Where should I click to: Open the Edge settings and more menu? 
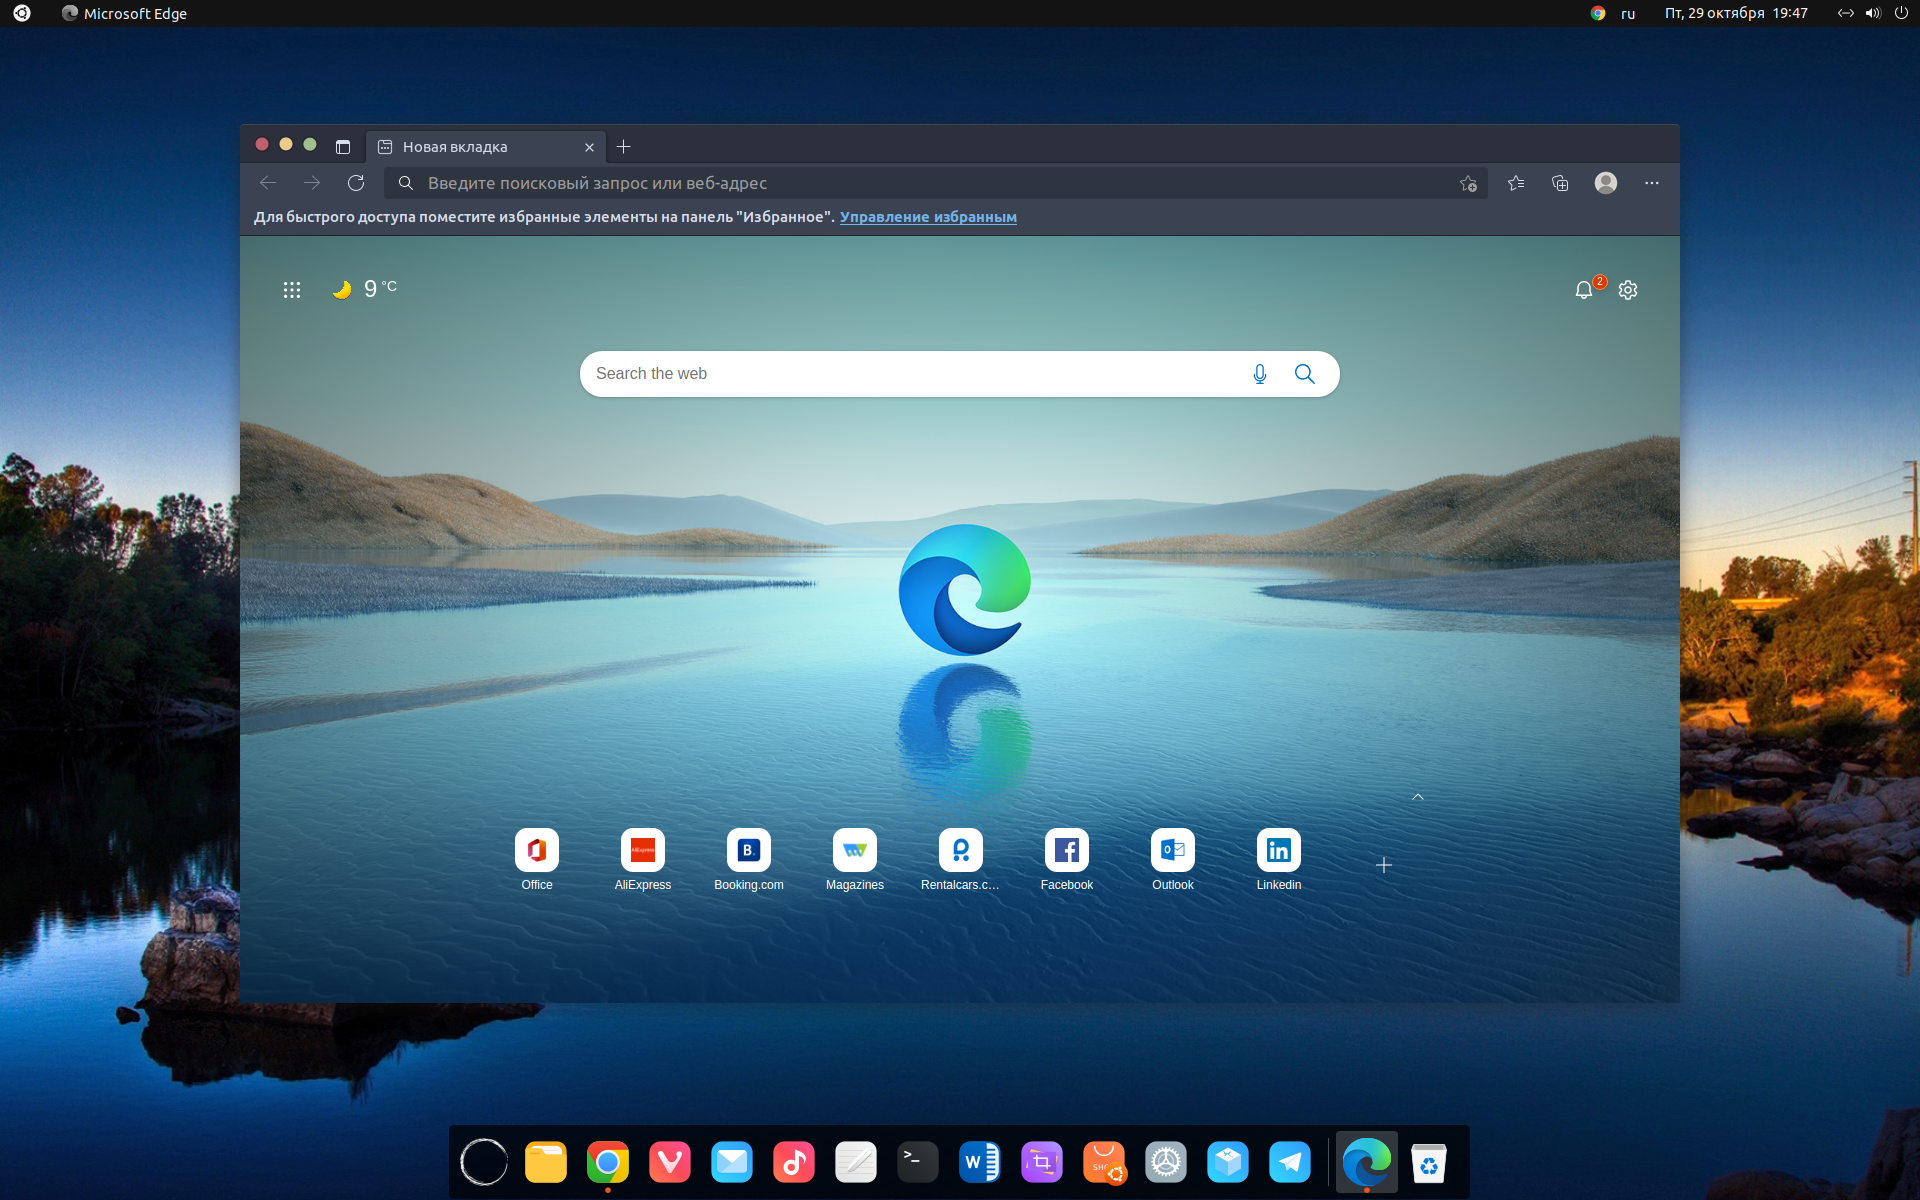(1652, 183)
